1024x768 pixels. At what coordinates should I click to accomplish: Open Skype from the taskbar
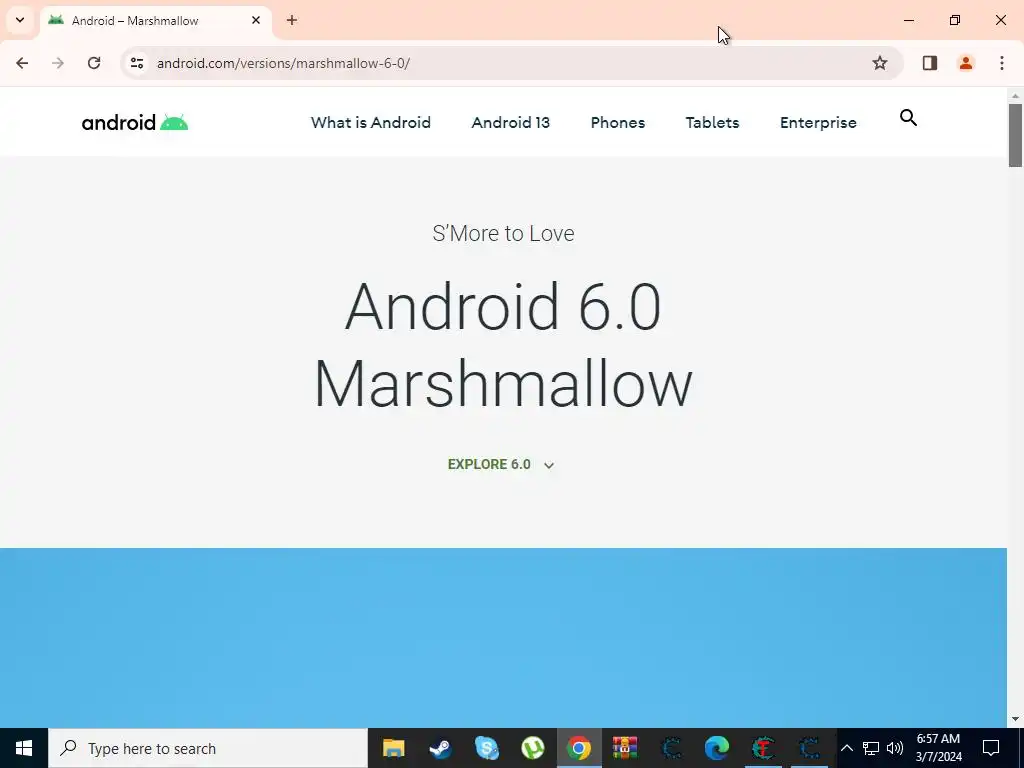click(487, 748)
